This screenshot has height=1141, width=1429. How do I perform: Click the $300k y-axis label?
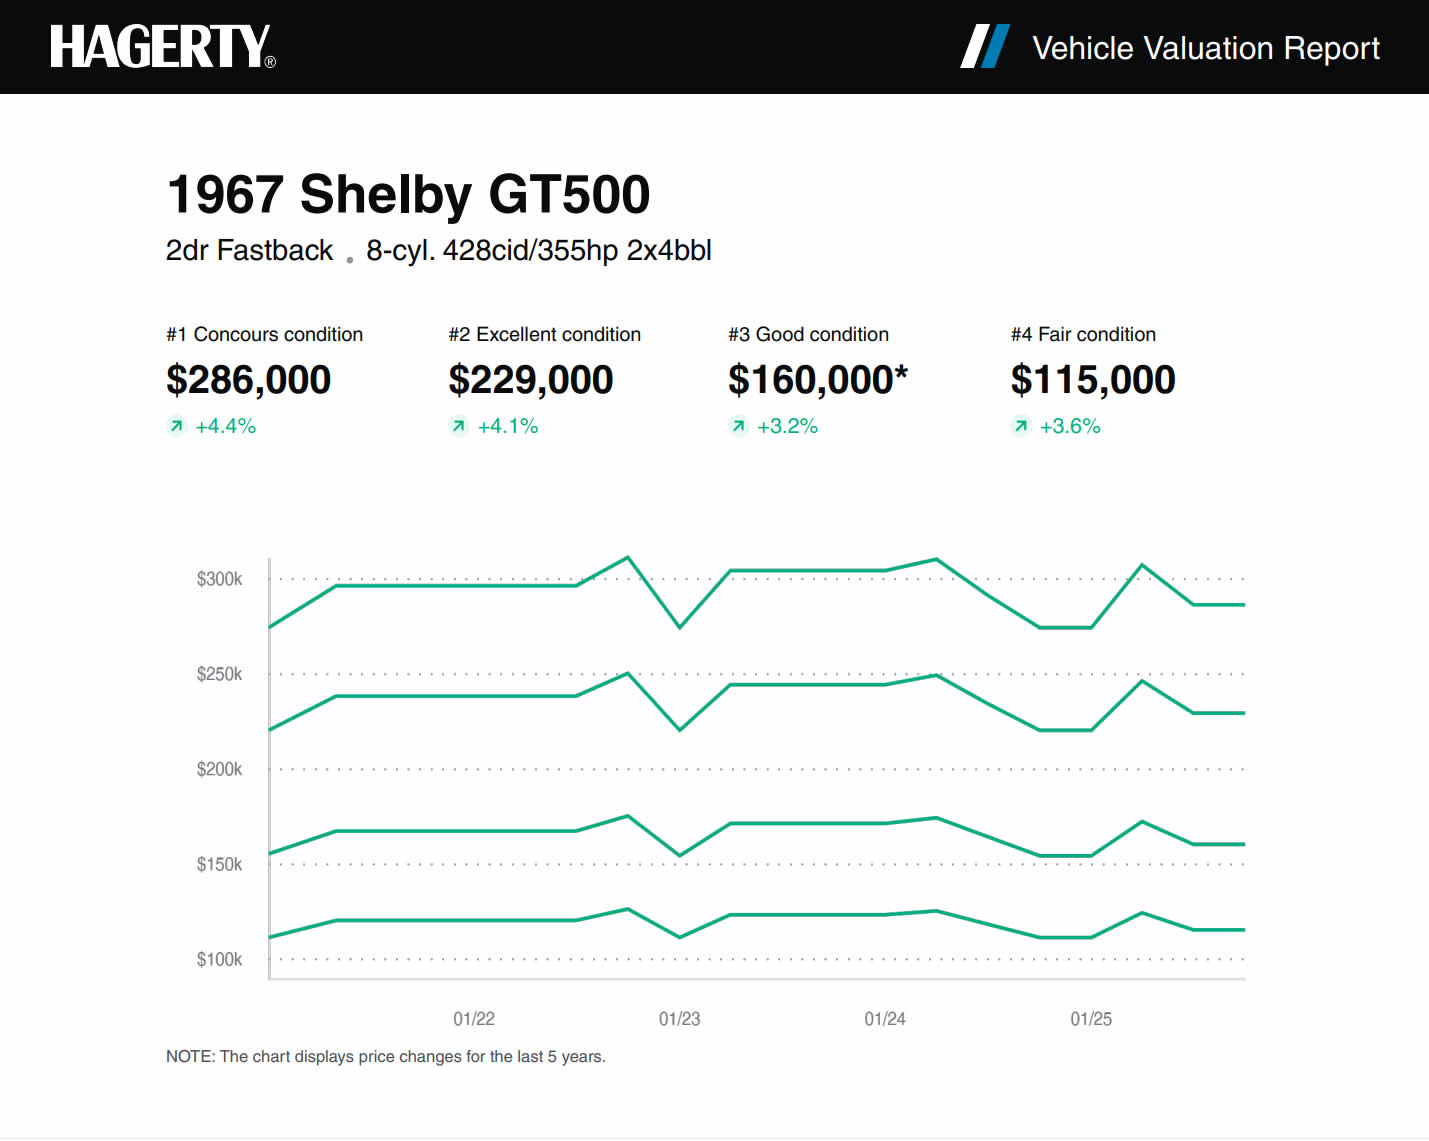point(219,579)
